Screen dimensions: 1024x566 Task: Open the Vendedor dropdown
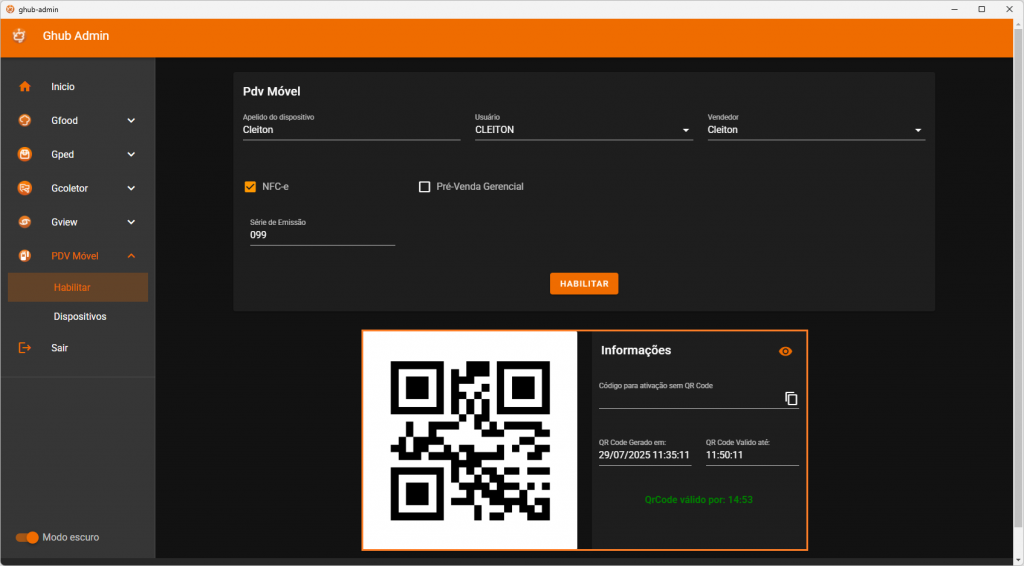(816, 130)
